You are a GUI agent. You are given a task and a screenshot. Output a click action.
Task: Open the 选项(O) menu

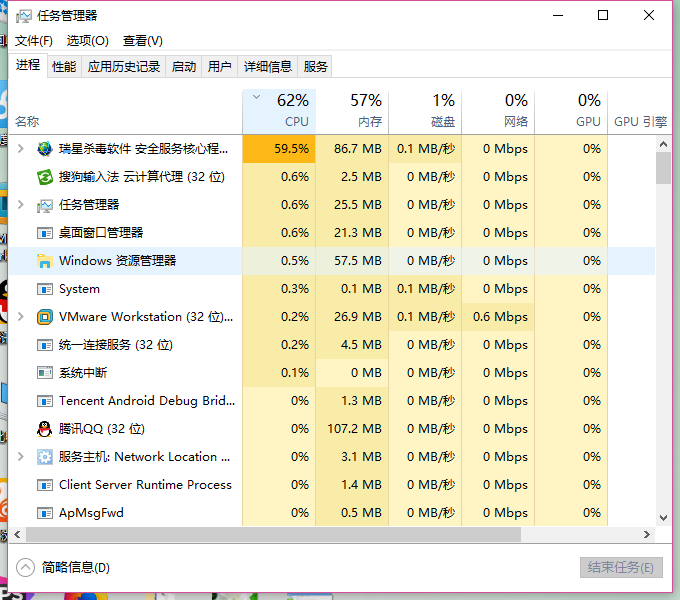coord(88,41)
